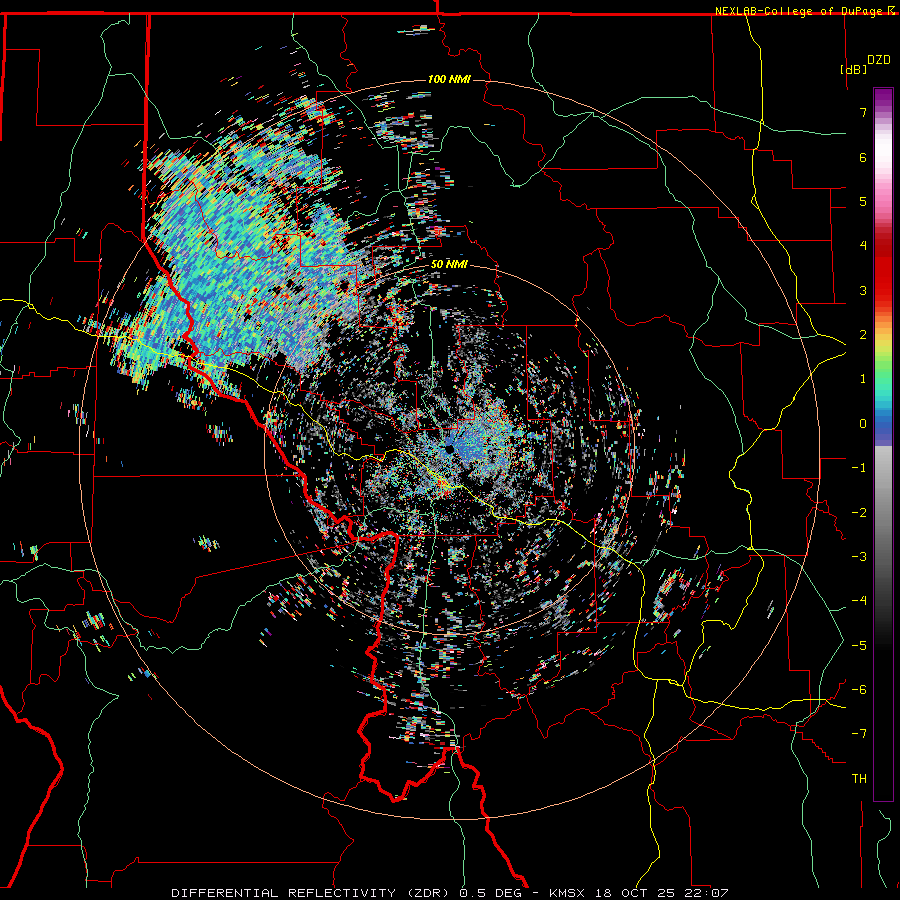Click the -6 value on the color scale
The width and height of the screenshot is (900, 900).
[x=859, y=690]
